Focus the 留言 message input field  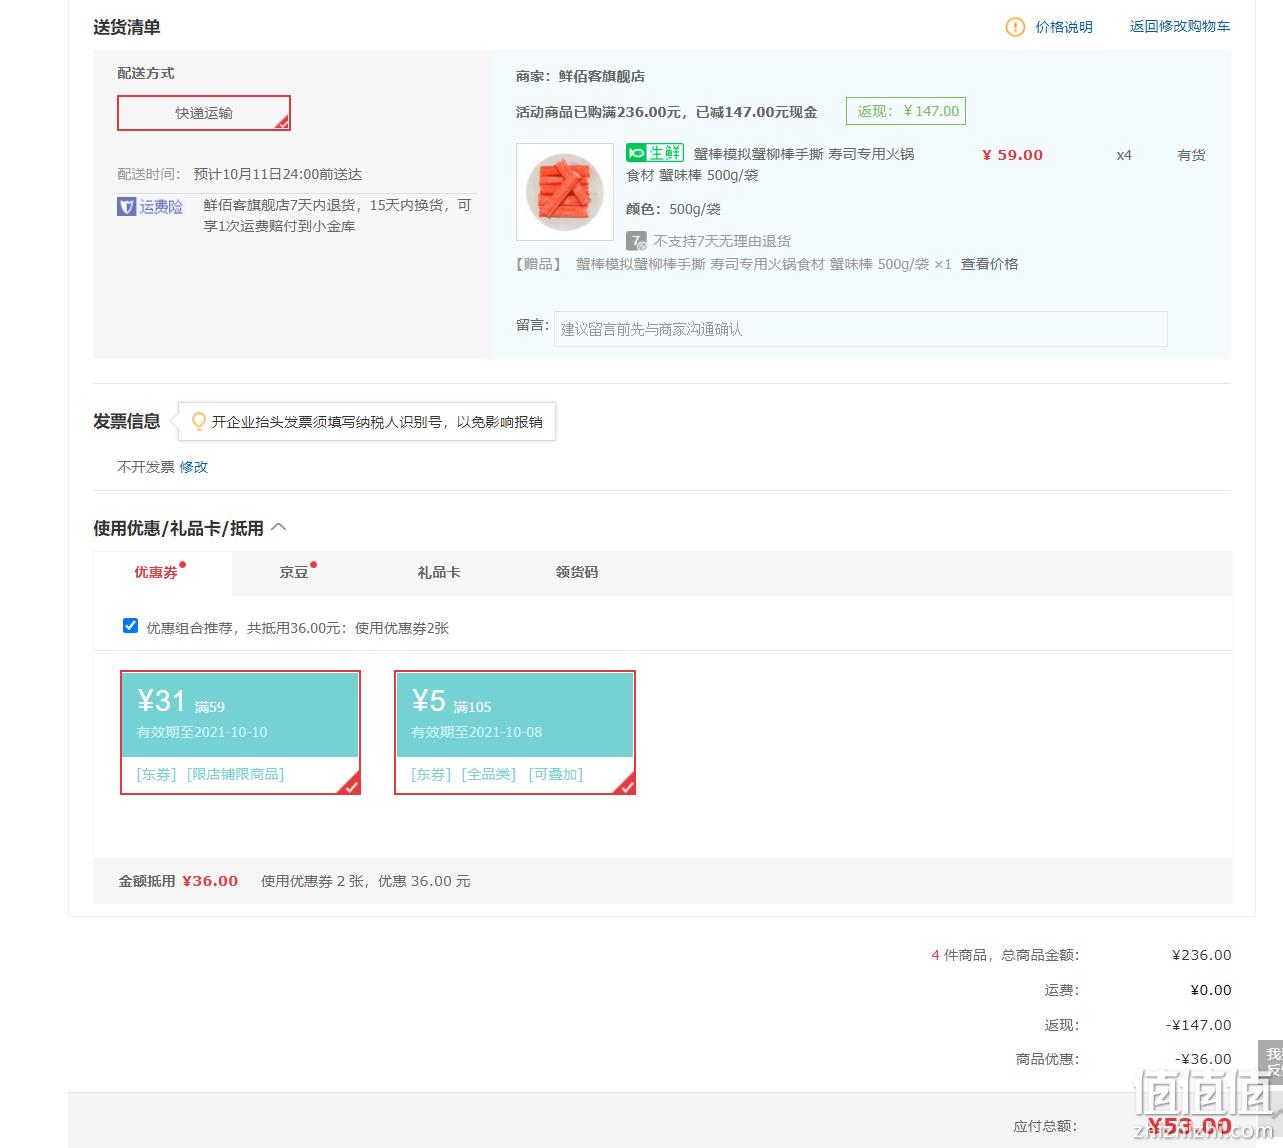pyautogui.click(x=860, y=329)
